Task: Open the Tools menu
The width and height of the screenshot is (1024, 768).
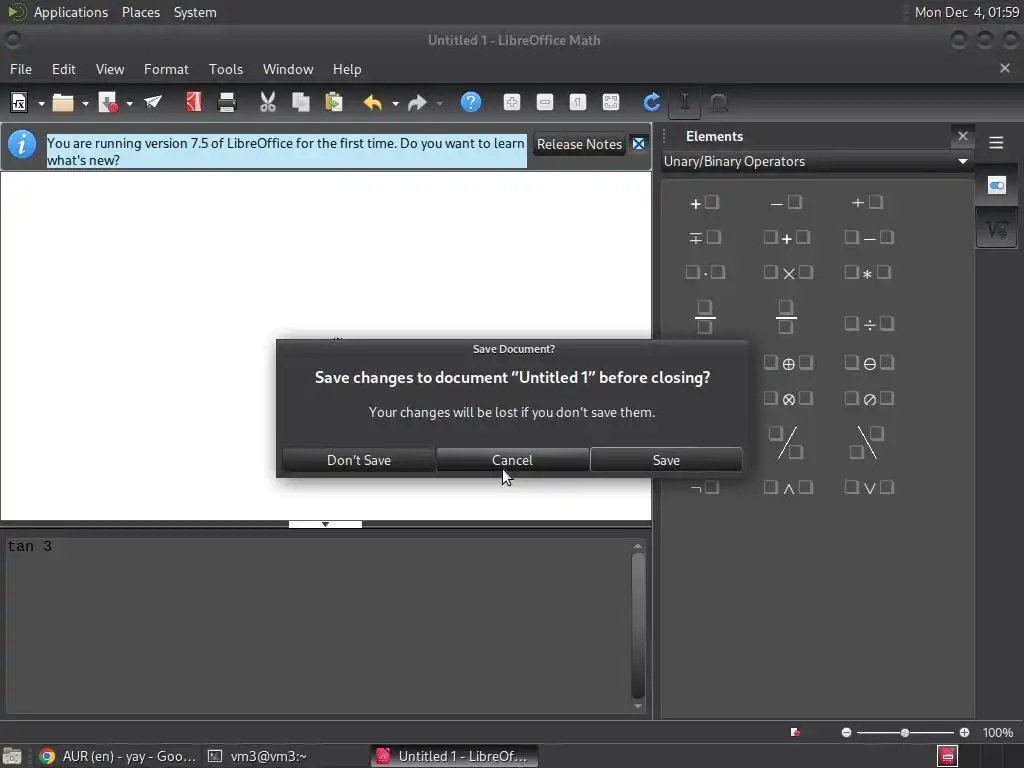Action: coord(226,69)
